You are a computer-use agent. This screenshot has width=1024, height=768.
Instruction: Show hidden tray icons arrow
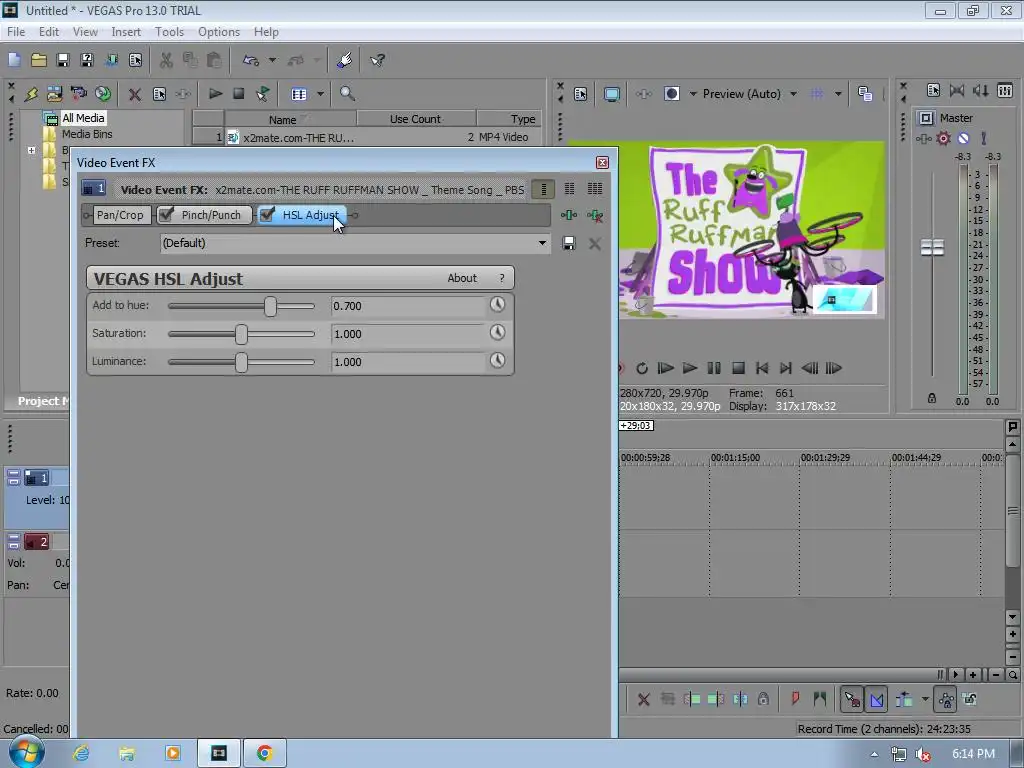coord(874,754)
